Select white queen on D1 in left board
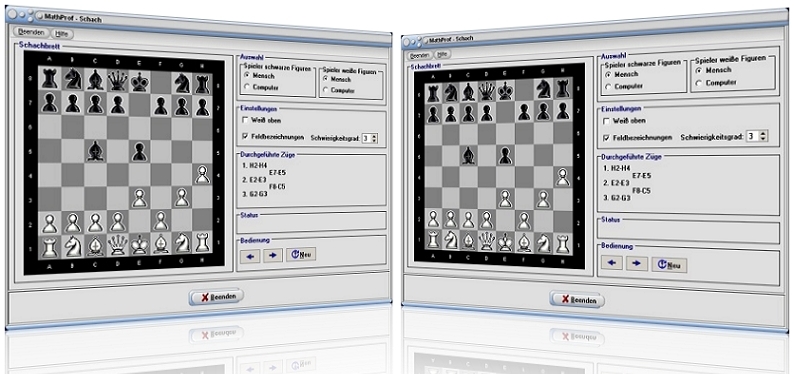This screenshot has height=374, width=794. (x=117, y=244)
